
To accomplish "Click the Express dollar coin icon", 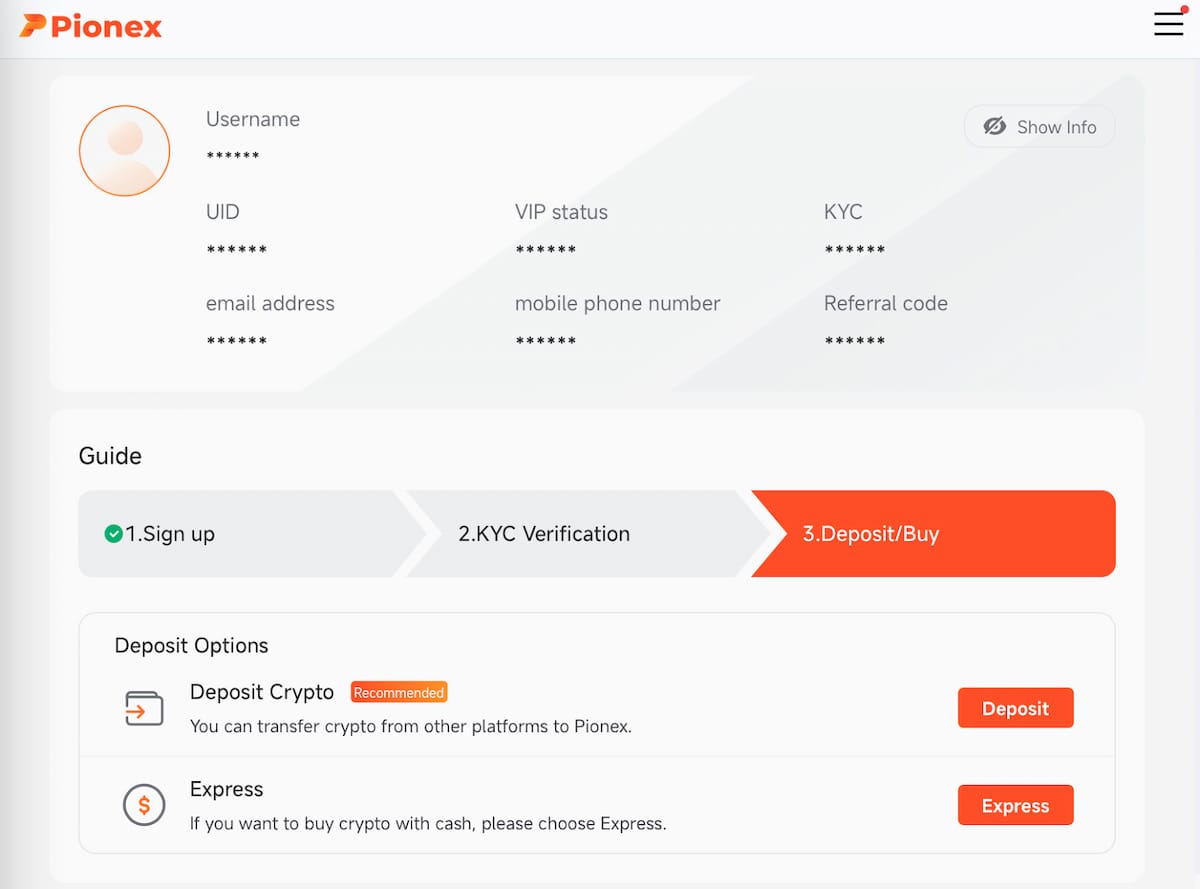I will (143, 805).
